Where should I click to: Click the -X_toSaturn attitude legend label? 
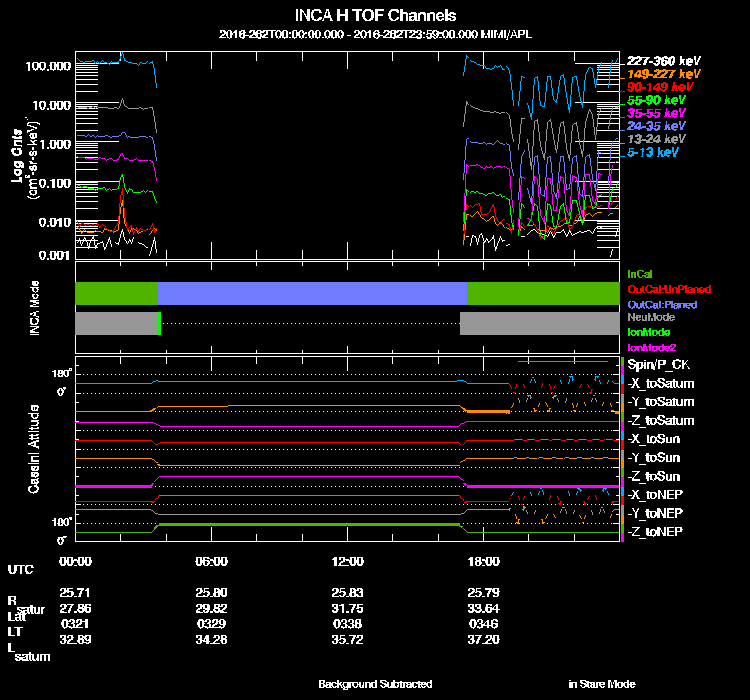point(660,384)
